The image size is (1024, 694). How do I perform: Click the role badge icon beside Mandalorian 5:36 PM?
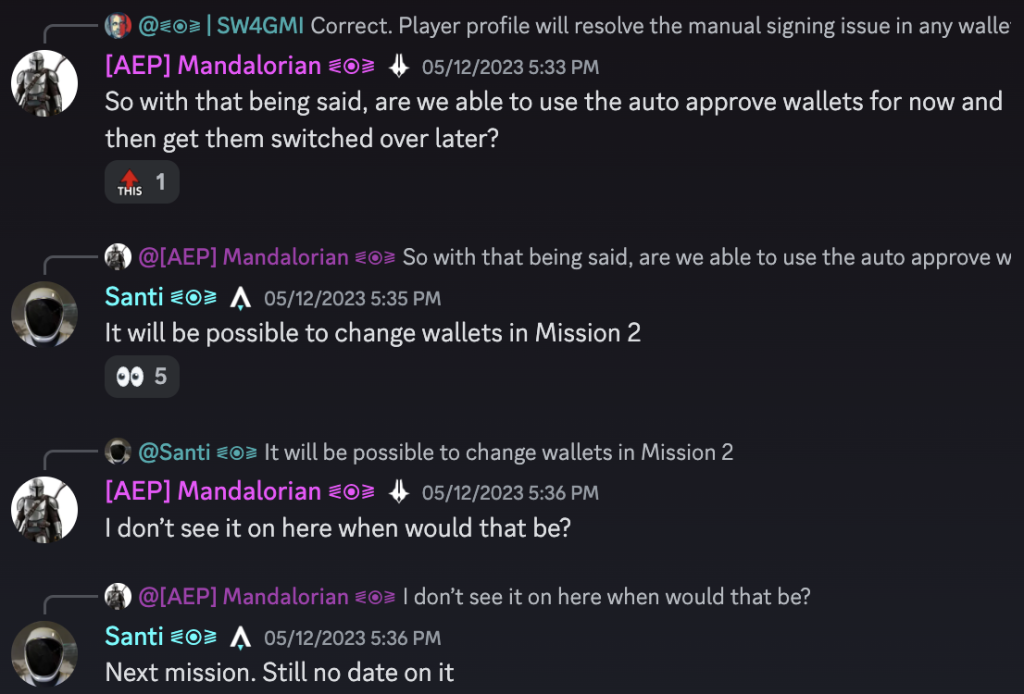399,492
